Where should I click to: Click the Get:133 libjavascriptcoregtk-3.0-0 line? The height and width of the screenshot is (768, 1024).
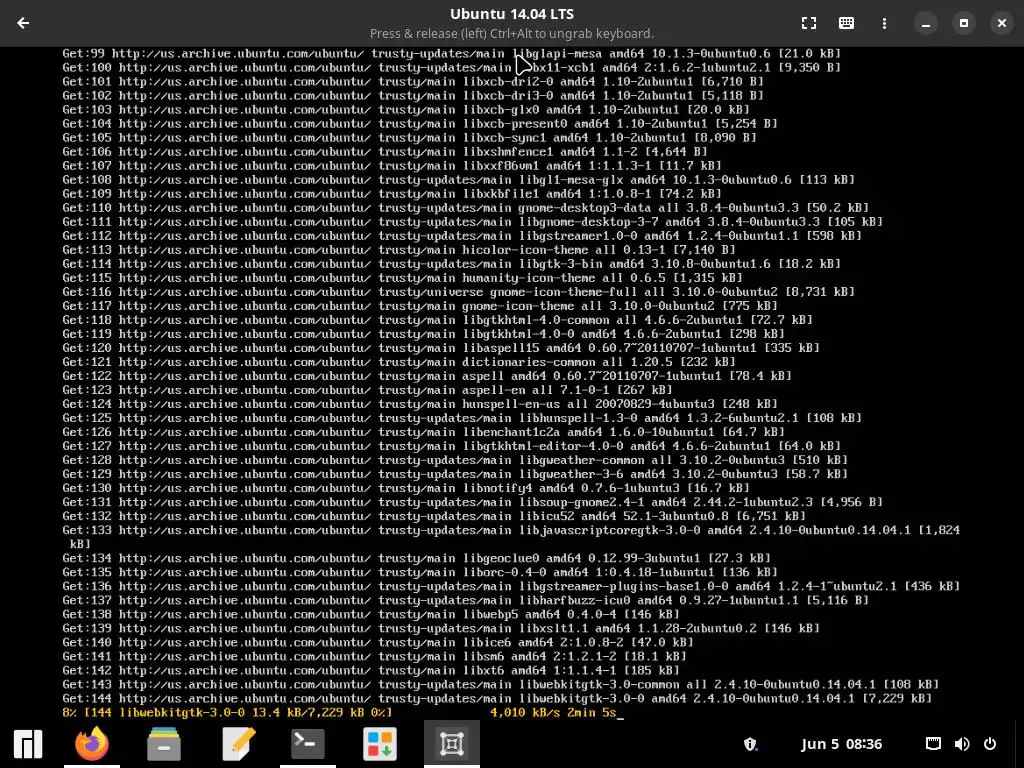coord(511,537)
